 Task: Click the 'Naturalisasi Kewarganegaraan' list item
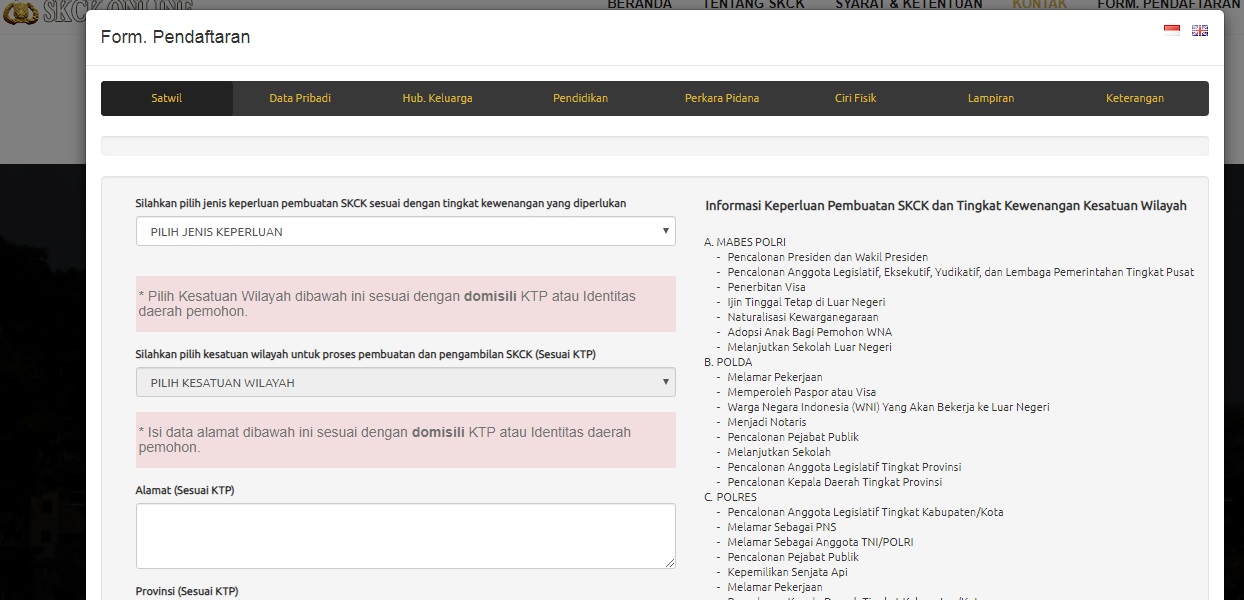coord(803,317)
